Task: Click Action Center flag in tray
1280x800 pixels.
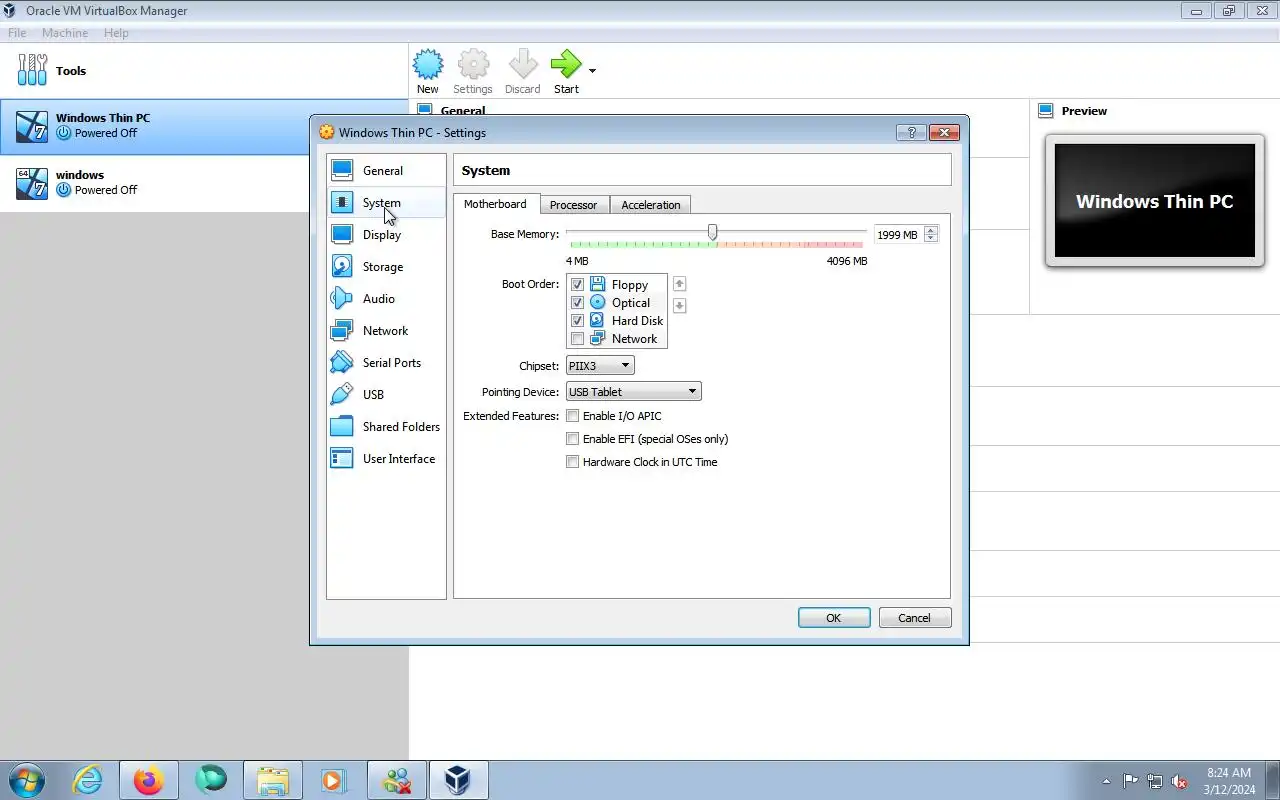Action: [x=1131, y=781]
